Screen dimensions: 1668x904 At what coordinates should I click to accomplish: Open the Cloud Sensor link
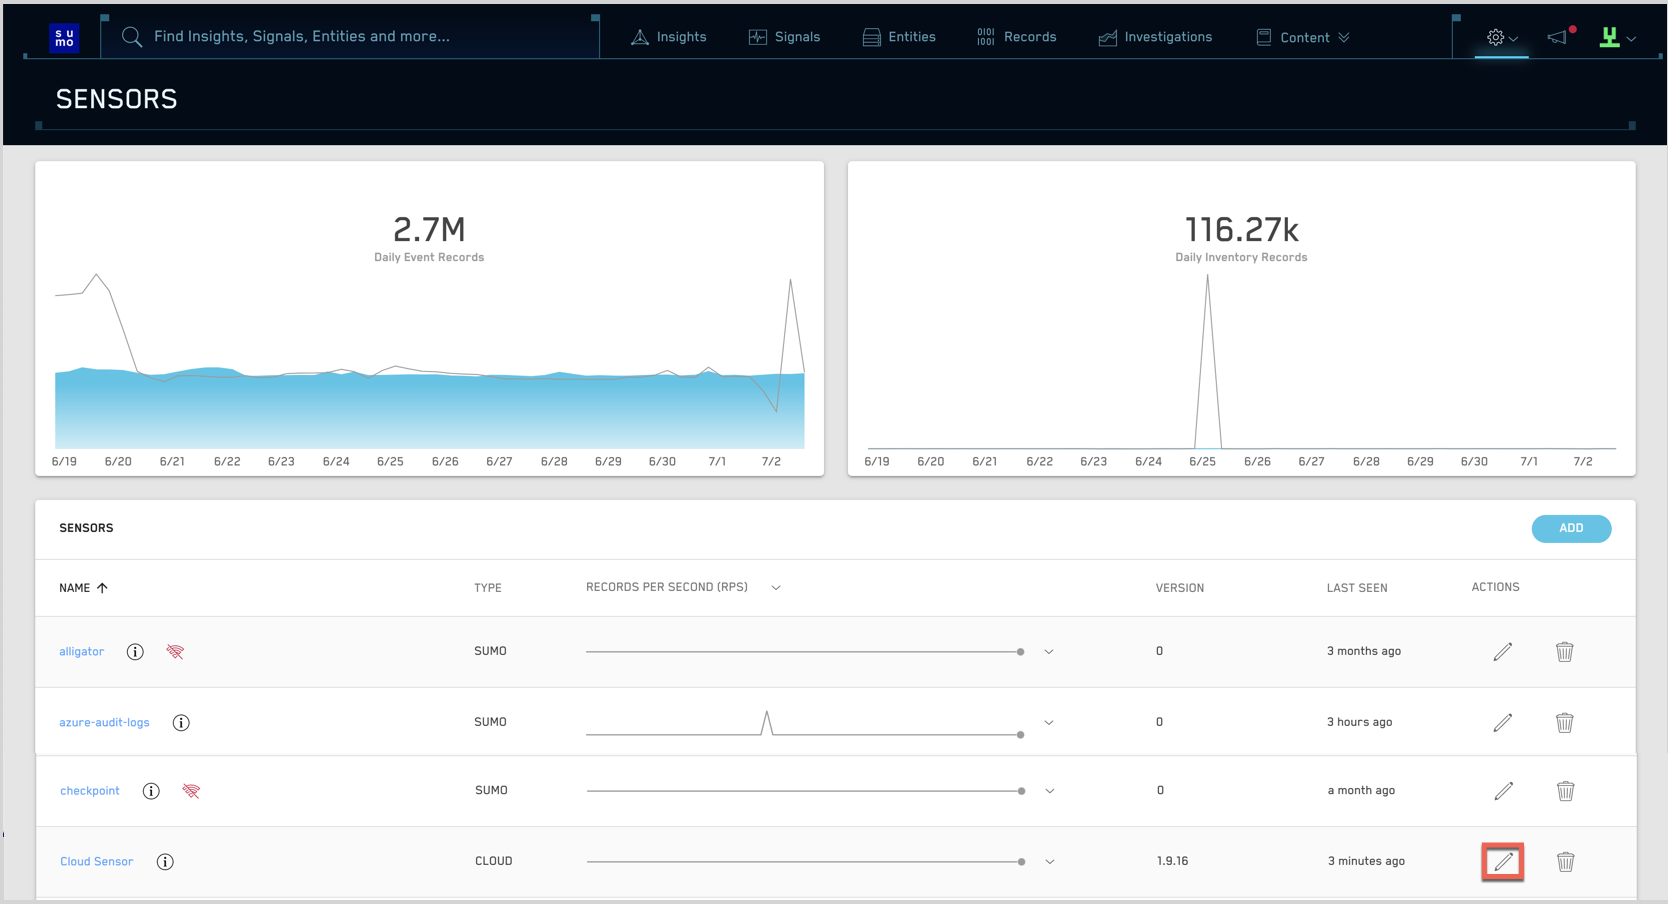click(x=96, y=861)
